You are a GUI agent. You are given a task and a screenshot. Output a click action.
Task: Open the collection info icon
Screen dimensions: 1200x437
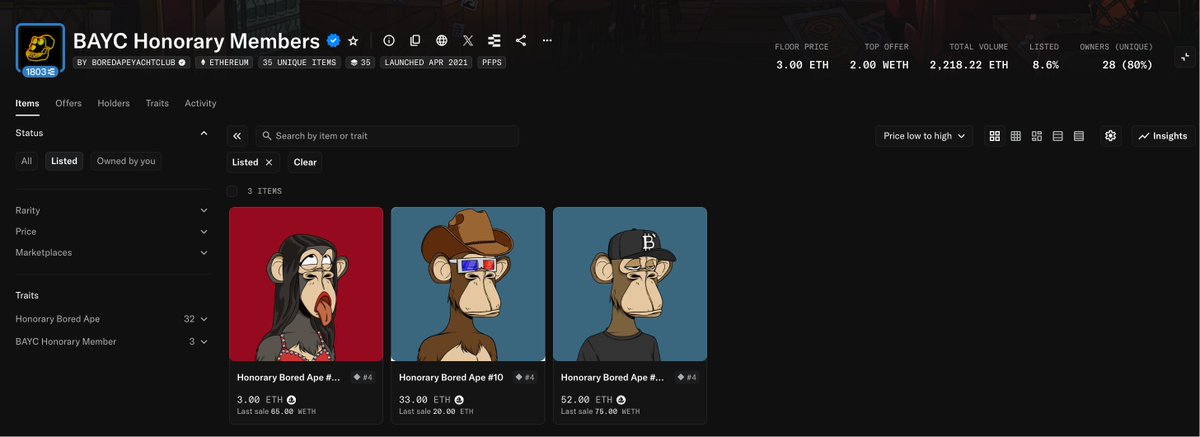point(389,41)
